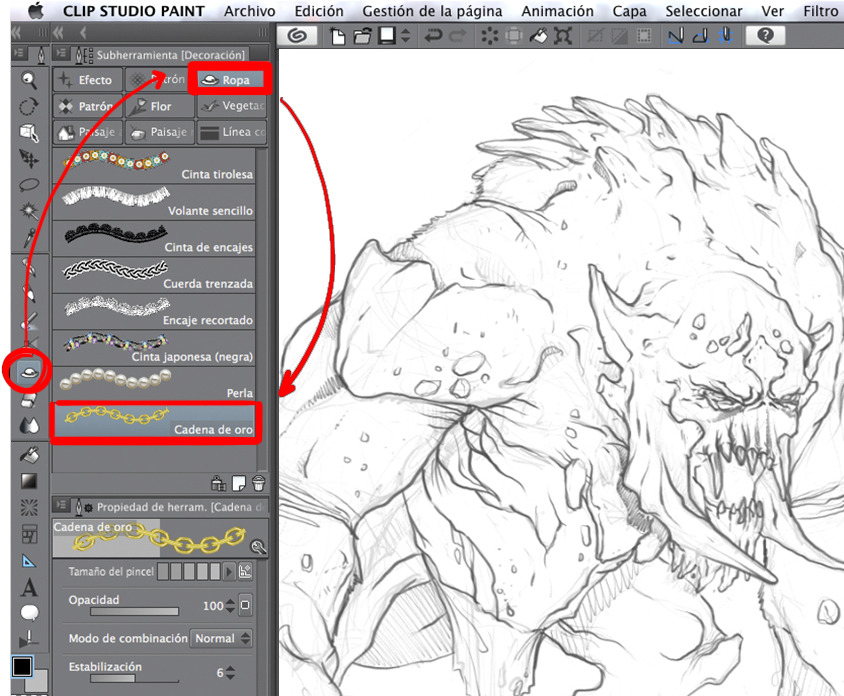
Task: Select the Rotate view tool
Action: point(29,106)
